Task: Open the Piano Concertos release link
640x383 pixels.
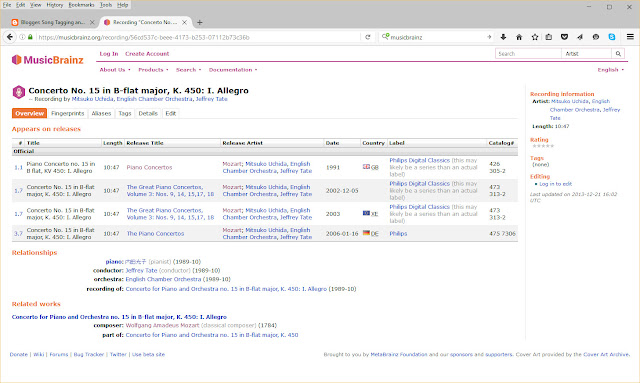Action: 149,167
